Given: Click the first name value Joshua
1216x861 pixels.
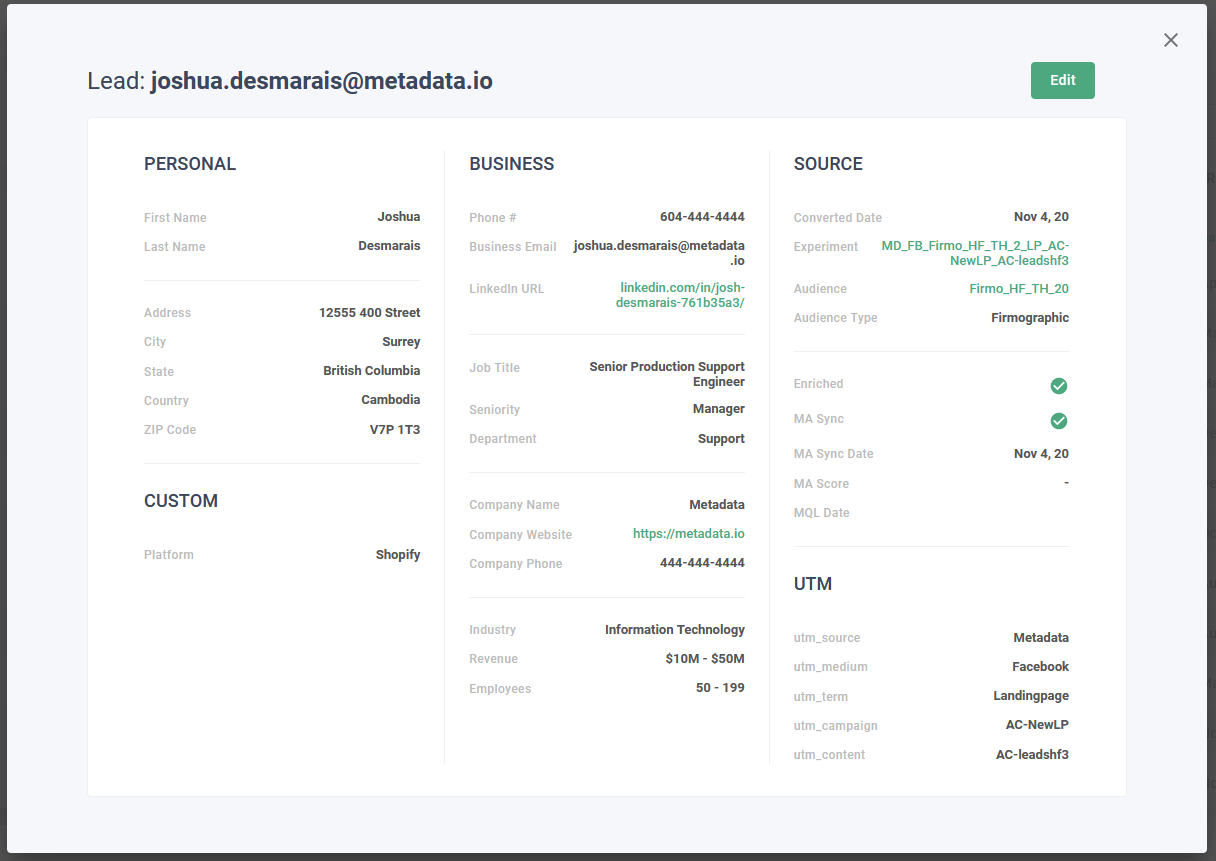Looking at the screenshot, I should click(x=399, y=217).
